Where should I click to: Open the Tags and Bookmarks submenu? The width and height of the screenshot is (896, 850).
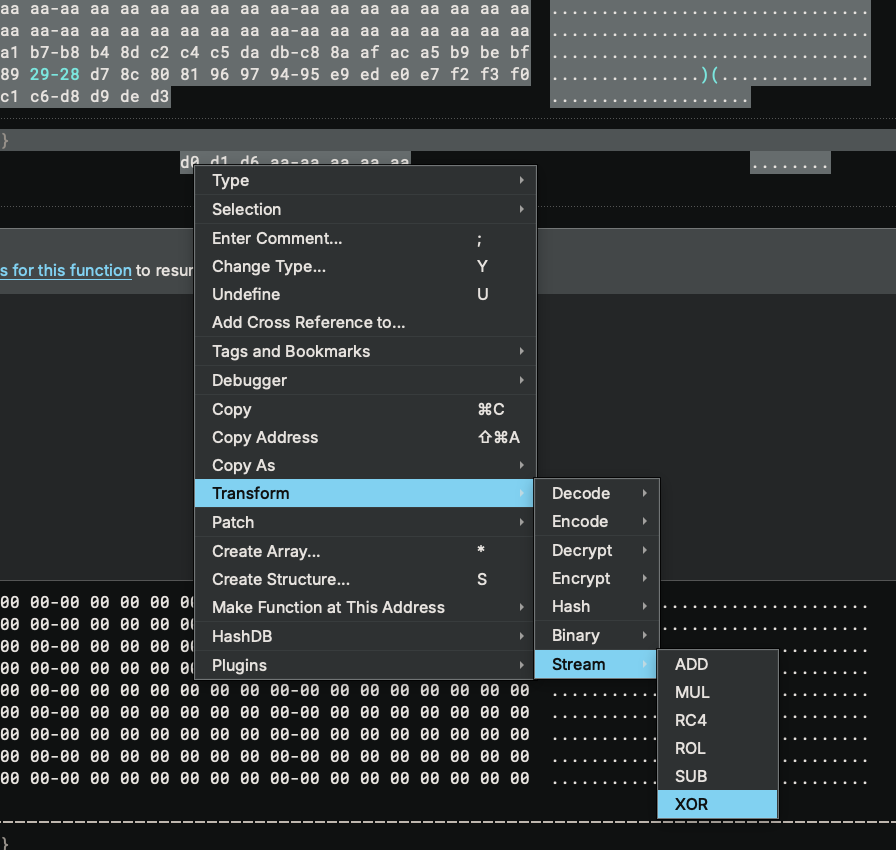290,351
